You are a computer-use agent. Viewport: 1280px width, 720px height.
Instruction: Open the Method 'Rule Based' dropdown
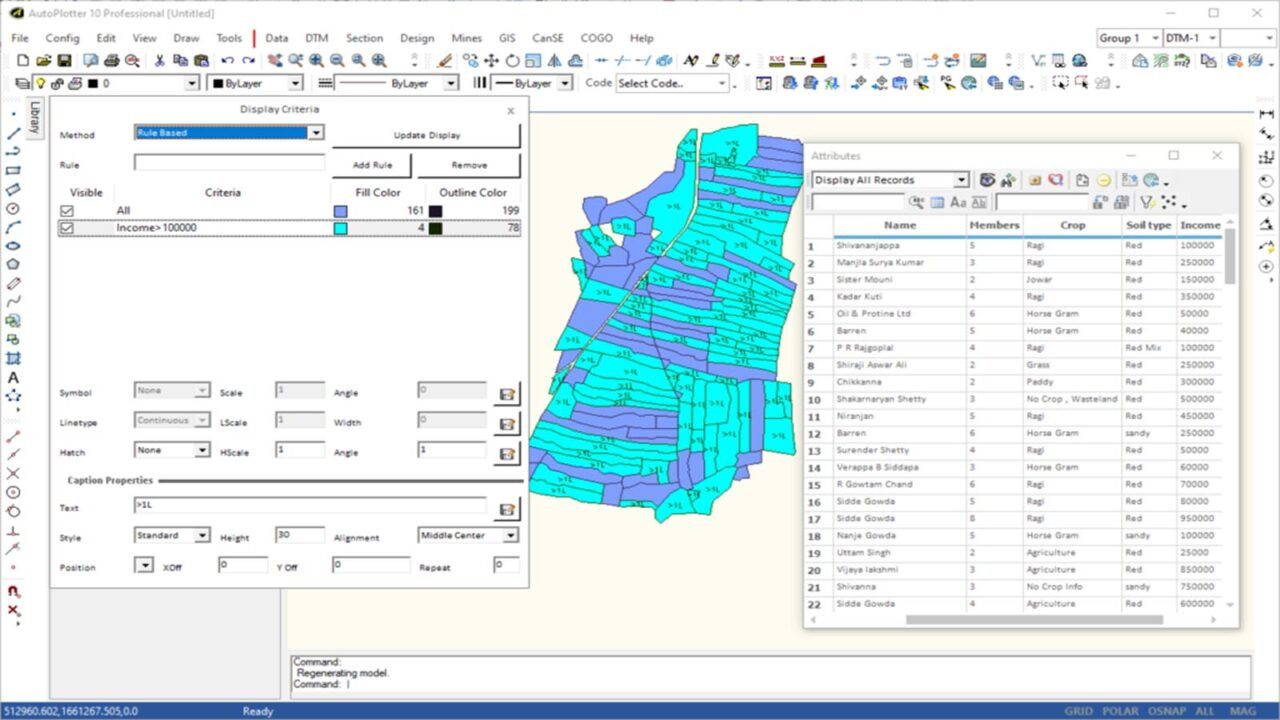316,133
